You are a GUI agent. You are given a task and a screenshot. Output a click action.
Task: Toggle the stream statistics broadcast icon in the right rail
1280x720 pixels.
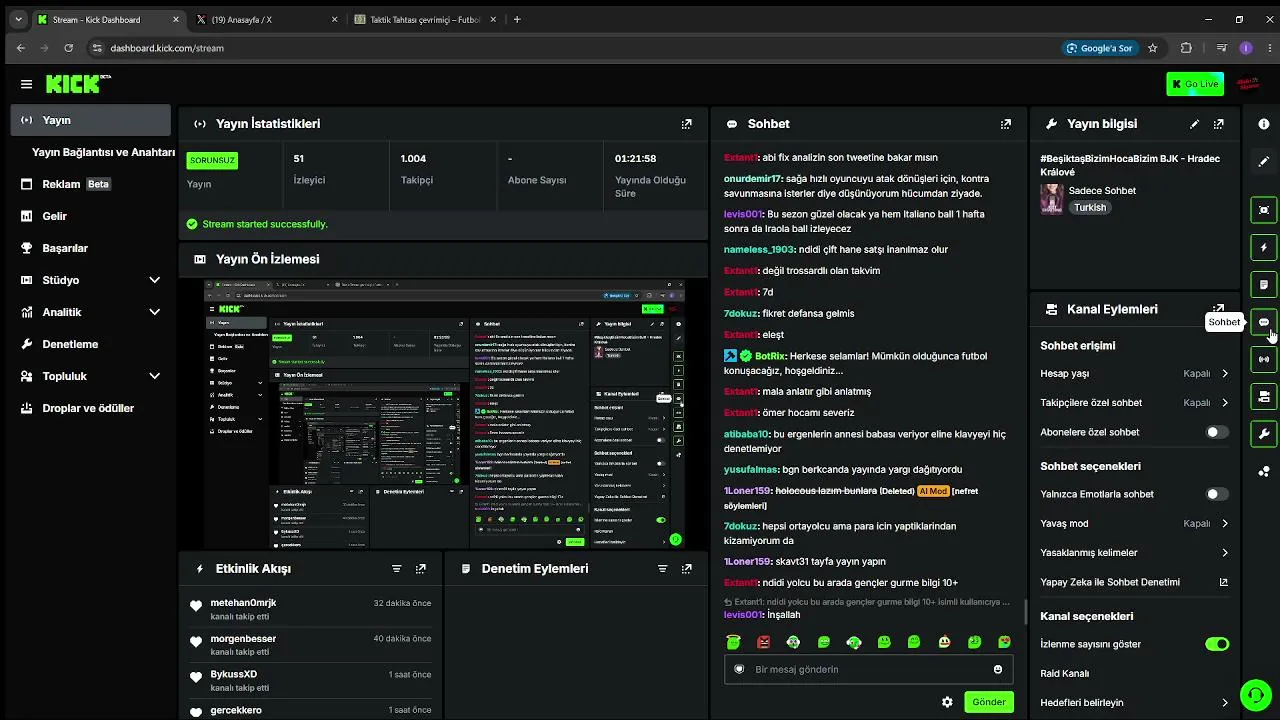coord(1264,359)
